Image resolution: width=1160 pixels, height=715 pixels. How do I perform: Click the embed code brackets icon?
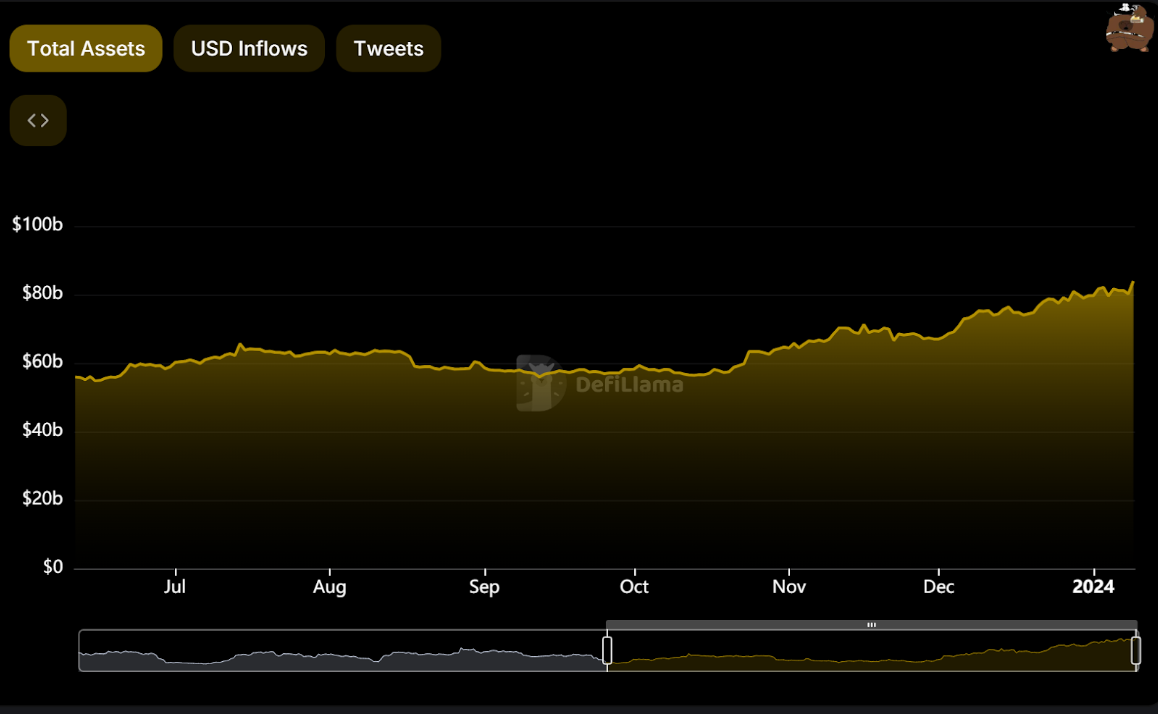(x=38, y=121)
